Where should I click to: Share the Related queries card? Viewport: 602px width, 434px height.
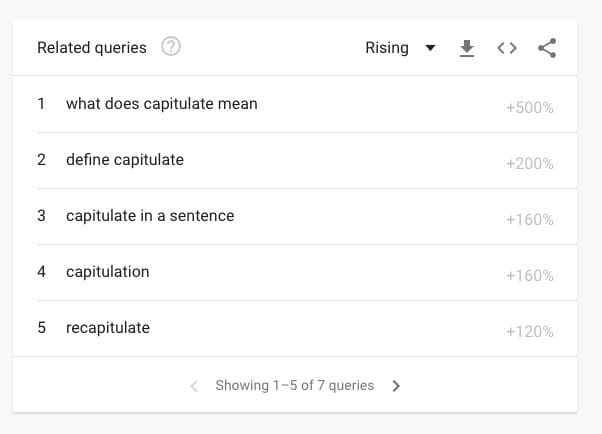pyautogui.click(x=547, y=48)
